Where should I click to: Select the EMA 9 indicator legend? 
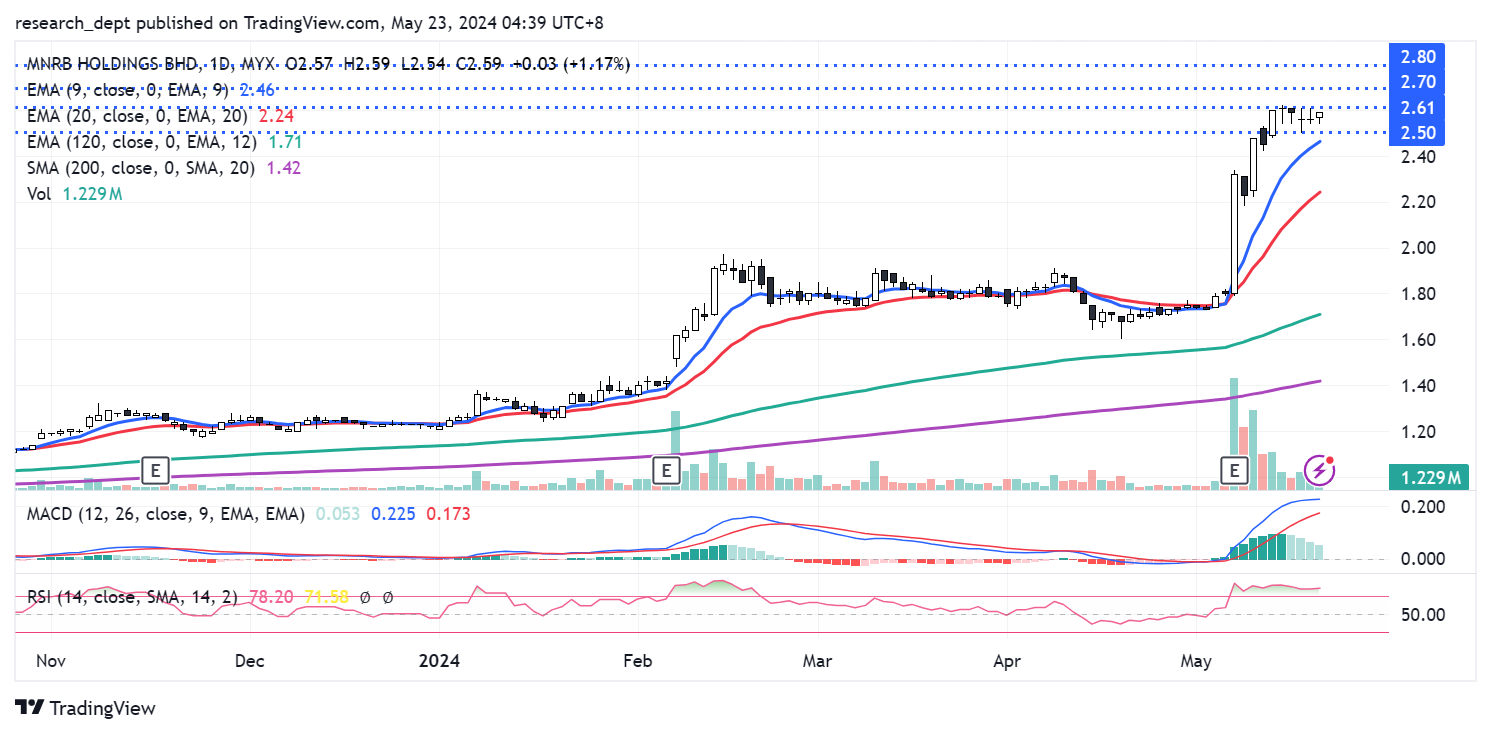[x=127, y=90]
